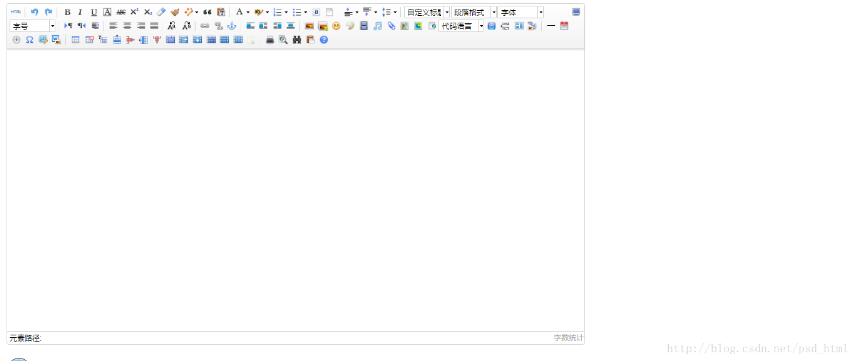The image size is (862, 364).
Task: Insert a video
Action: click(x=364, y=26)
